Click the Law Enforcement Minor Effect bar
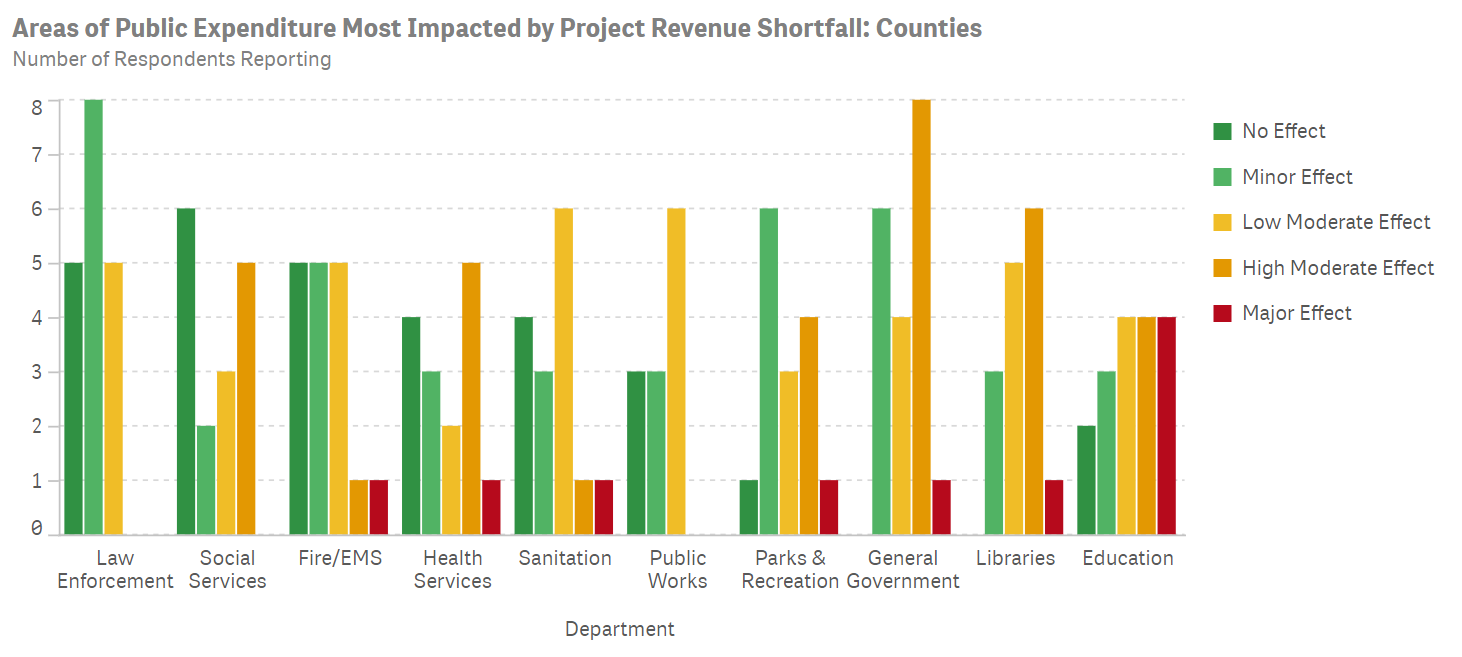Screen dimensions: 1462x657 (x=93, y=317)
